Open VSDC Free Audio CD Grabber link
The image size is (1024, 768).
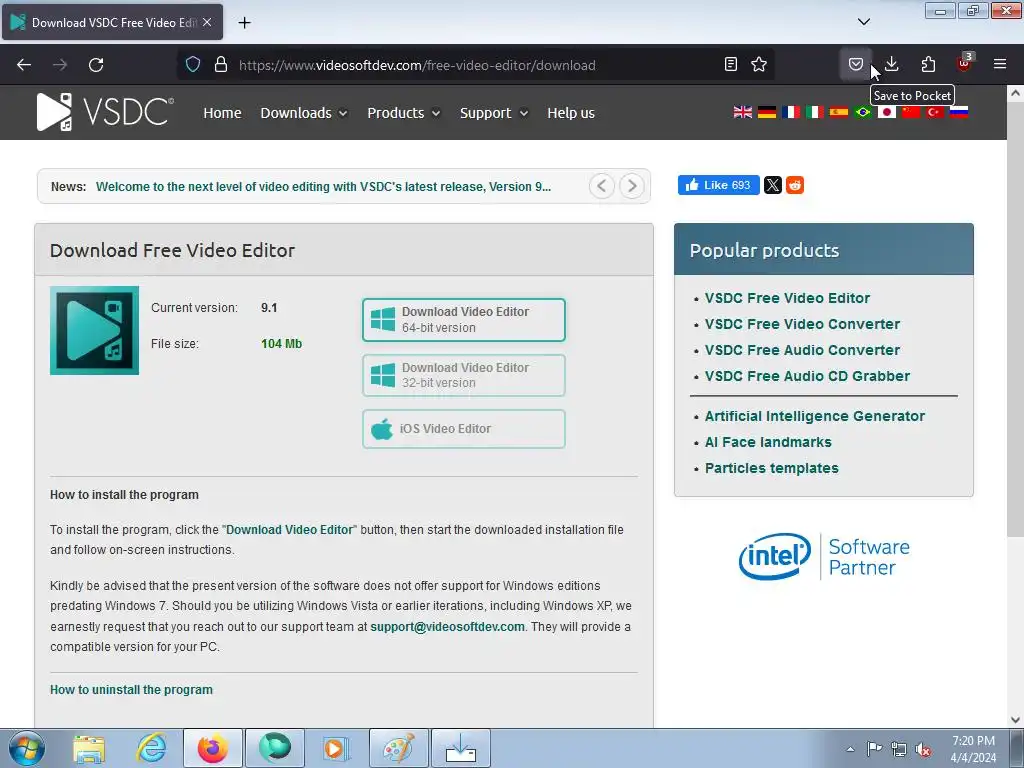(807, 376)
